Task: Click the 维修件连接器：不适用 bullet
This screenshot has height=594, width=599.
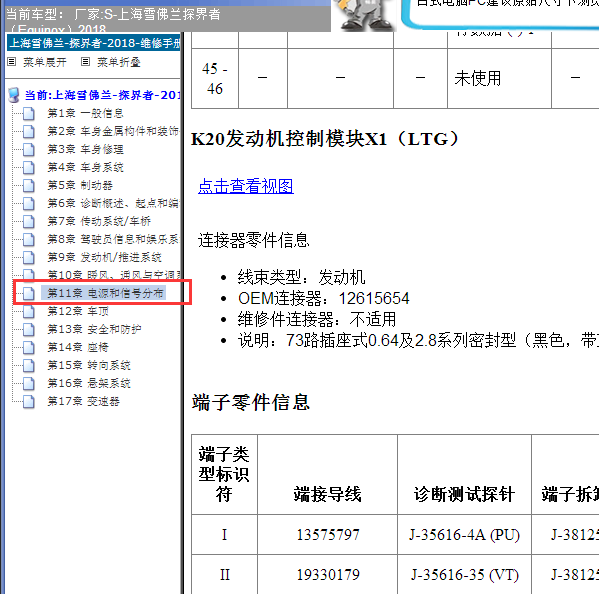Action: pyautogui.click(x=317, y=319)
